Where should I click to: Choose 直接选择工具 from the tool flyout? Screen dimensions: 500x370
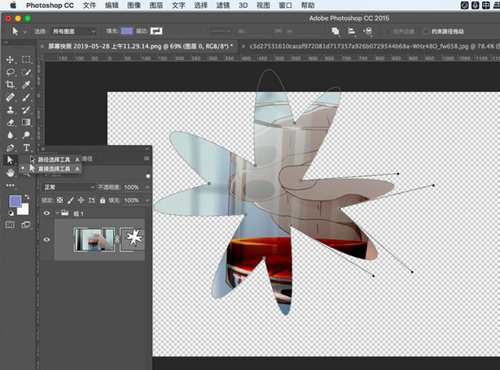(x=54, y=169)
